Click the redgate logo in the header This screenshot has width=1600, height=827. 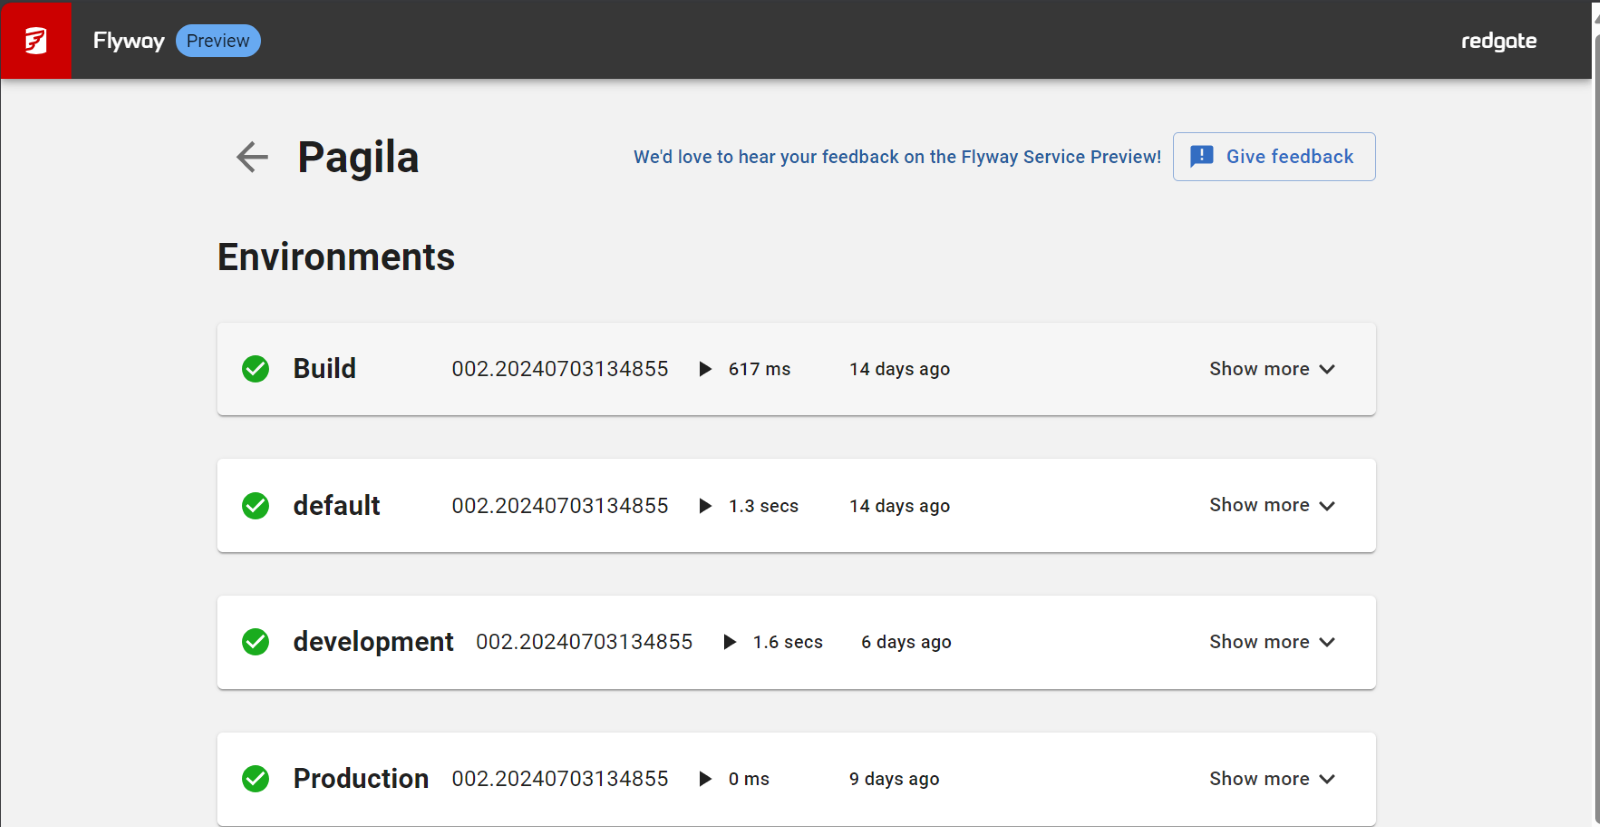(x=1499, y=41)
